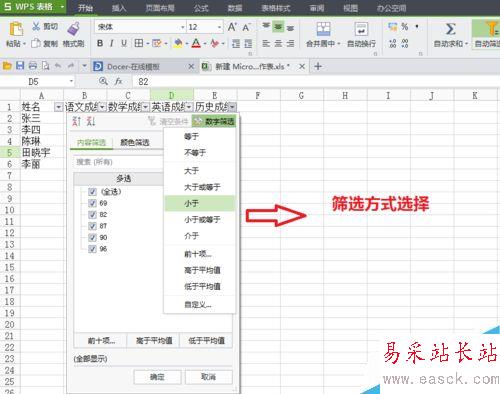The height and width of the screenshot is (394, 500).
Task: Open the 姓名 column filter dropdown
Action: (x=59, y=107)
